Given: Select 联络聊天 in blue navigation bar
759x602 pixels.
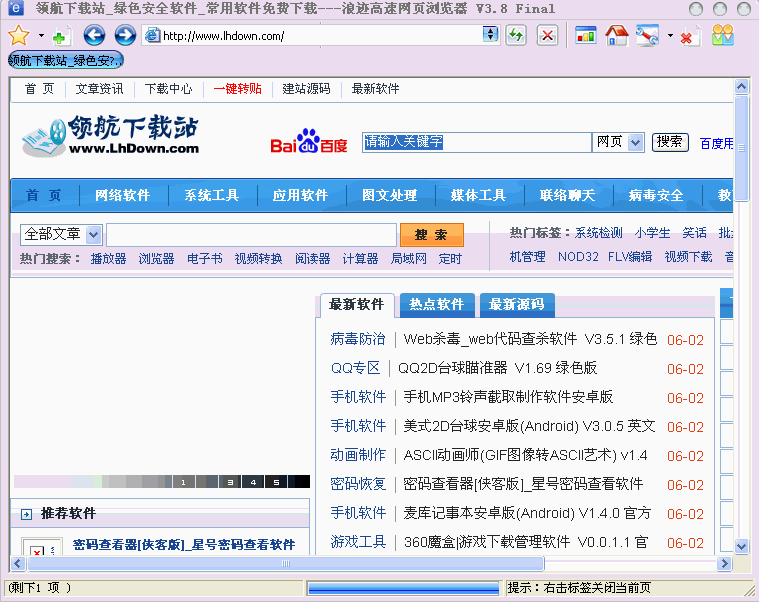Looking at the screenshot, I should [567, 196].
